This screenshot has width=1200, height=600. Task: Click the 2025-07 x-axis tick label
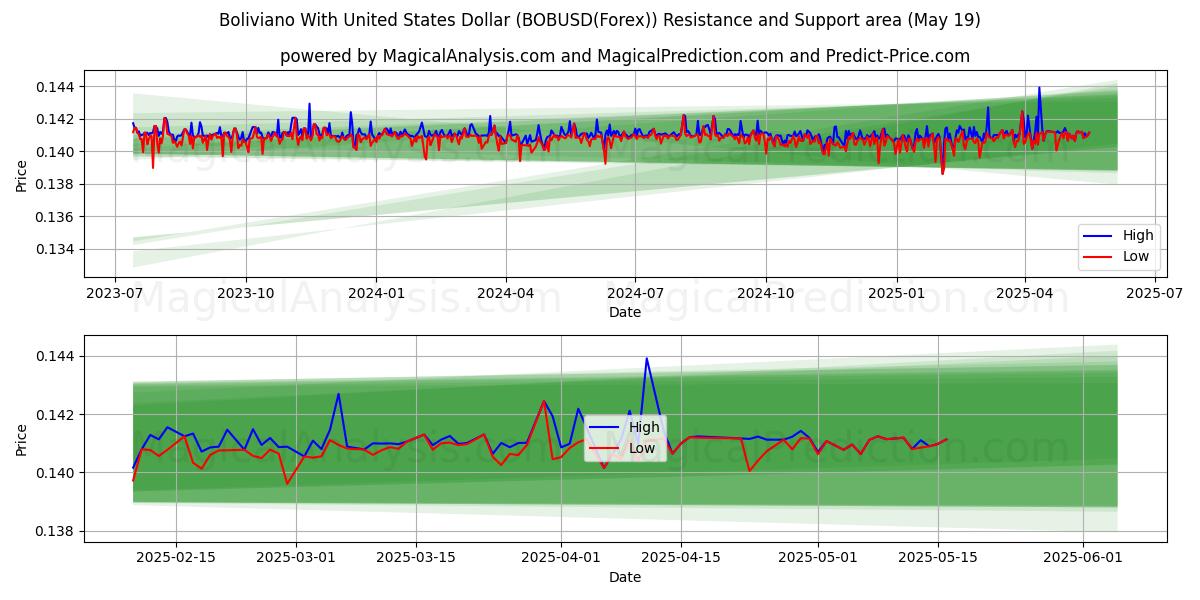pyautogui.click(x=1155, y=293)
